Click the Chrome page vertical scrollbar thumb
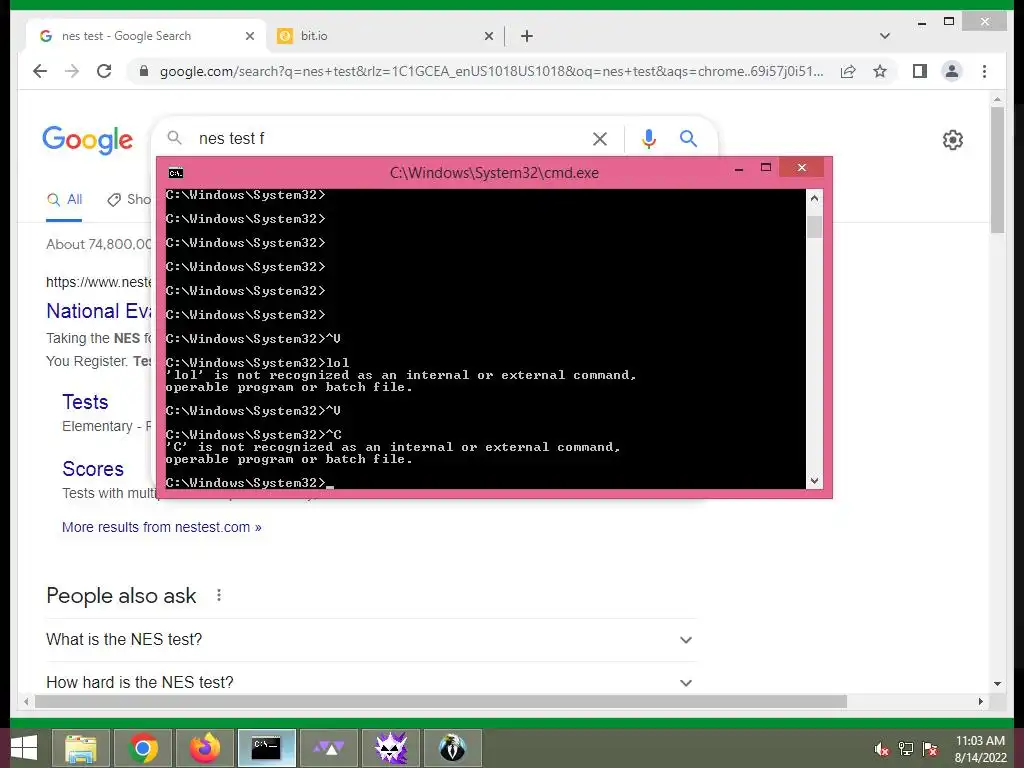Screen dimensions: 1024x768 point(997,170)
